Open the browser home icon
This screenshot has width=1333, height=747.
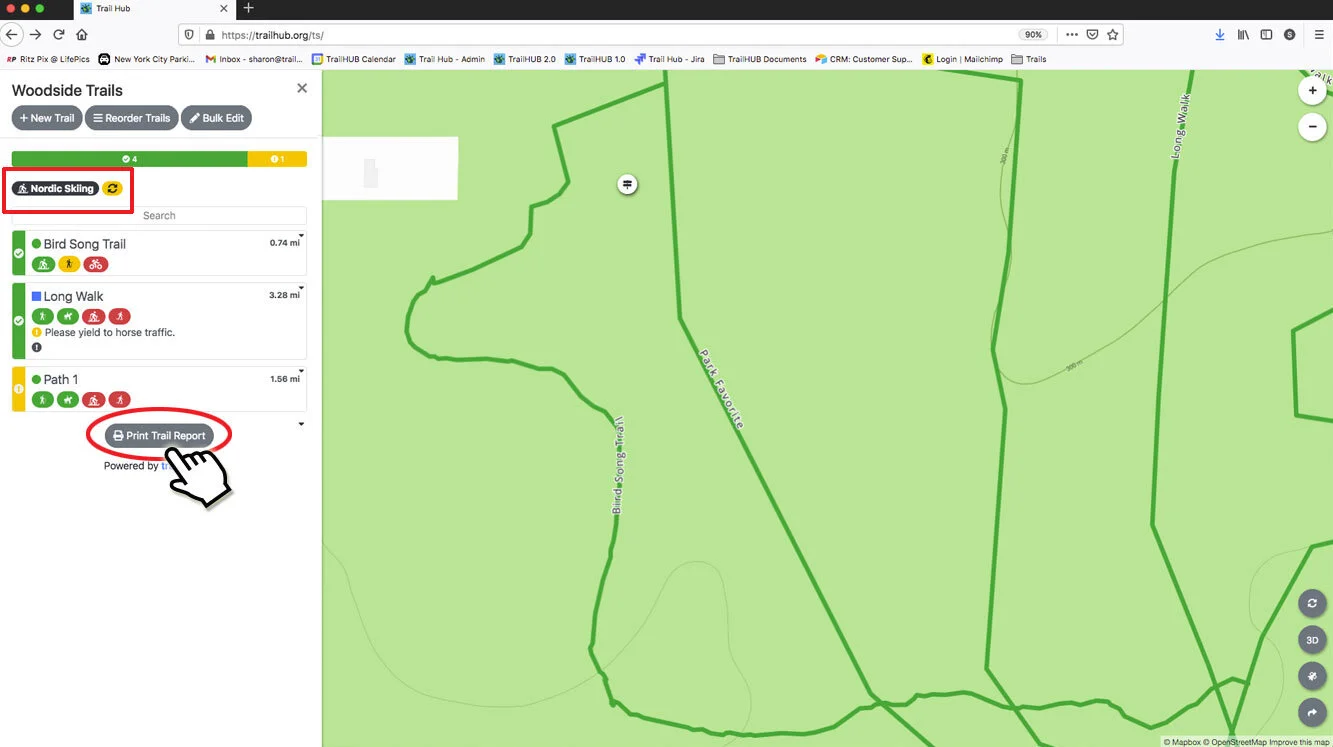[82, 34]
